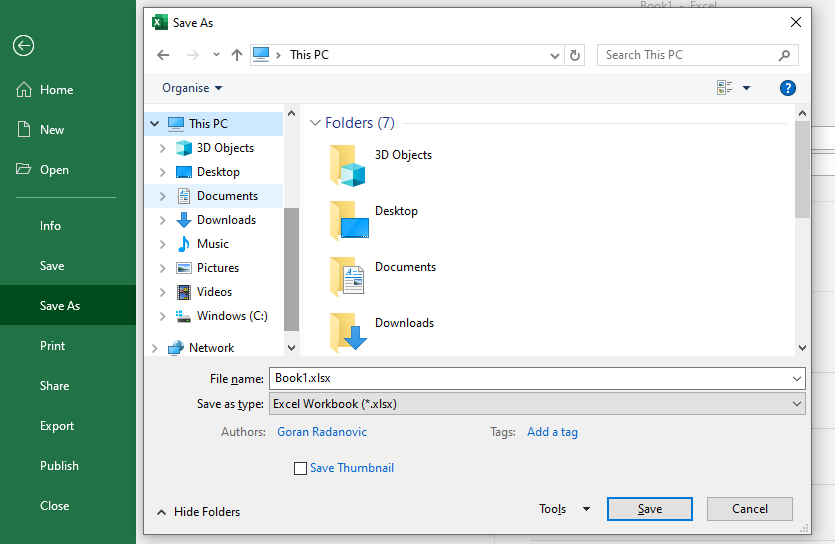Image resolution: width=835 pixels, height=544 pixels.
Task: Select Export in the backstage menu
Action: [57, 426]
